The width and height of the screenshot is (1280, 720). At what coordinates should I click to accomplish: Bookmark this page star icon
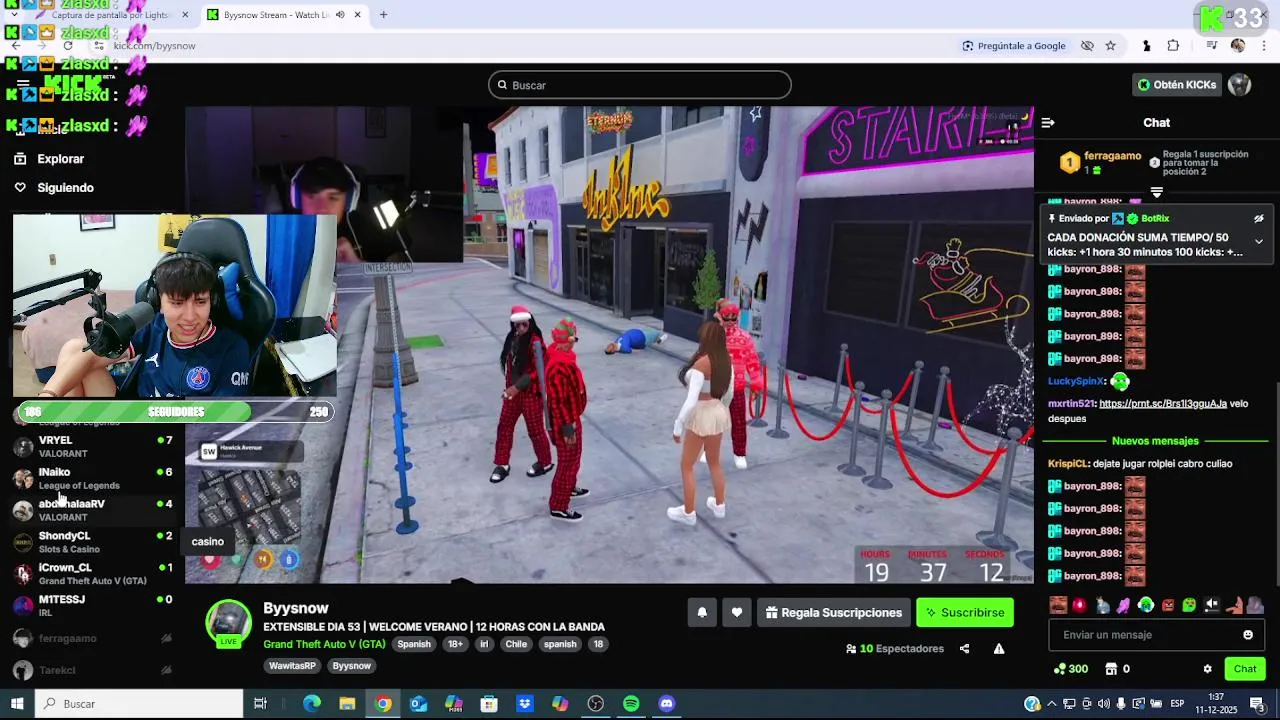[1110, 46]
